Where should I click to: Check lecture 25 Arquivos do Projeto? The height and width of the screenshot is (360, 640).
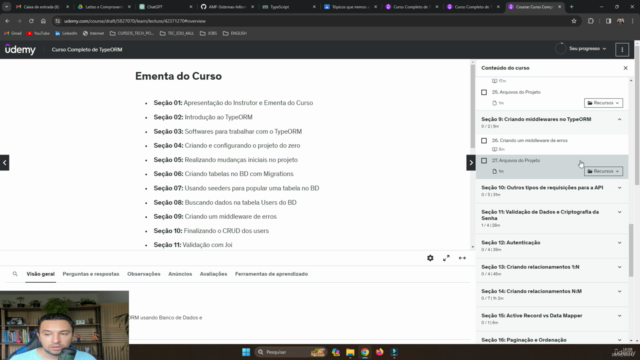(x=484, y=92)
